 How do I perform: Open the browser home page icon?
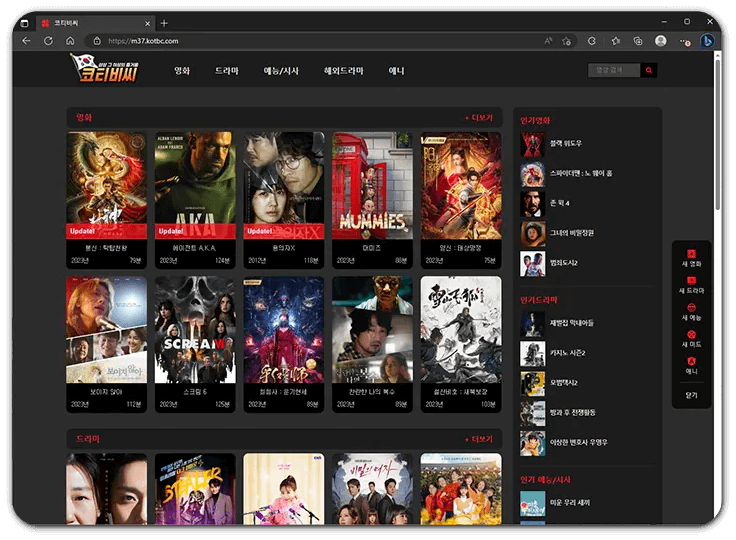click(70, 41)
